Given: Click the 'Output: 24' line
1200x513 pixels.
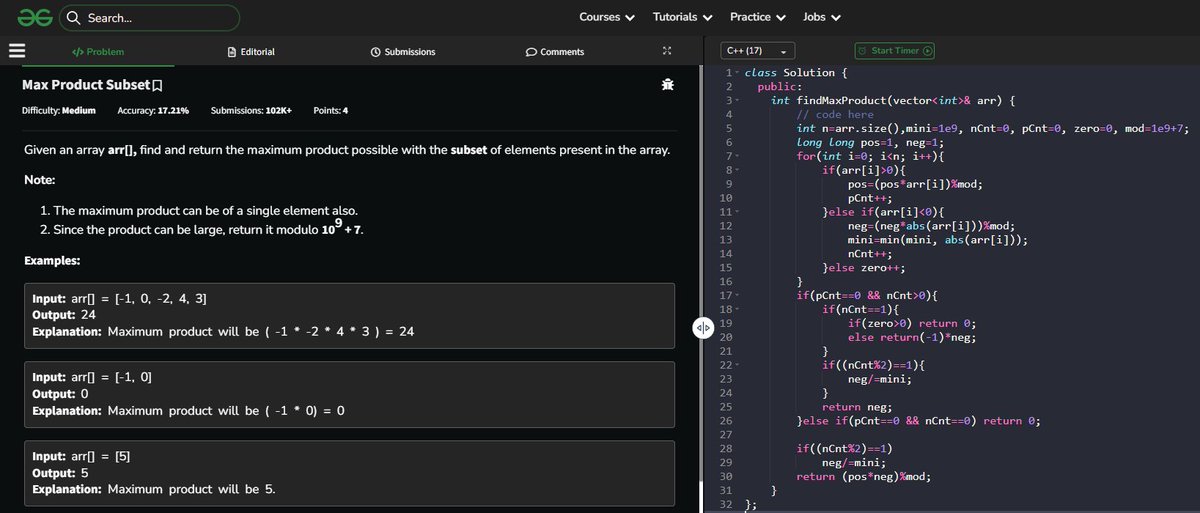Looking at the screenshot, I should (x=64, y=315).
